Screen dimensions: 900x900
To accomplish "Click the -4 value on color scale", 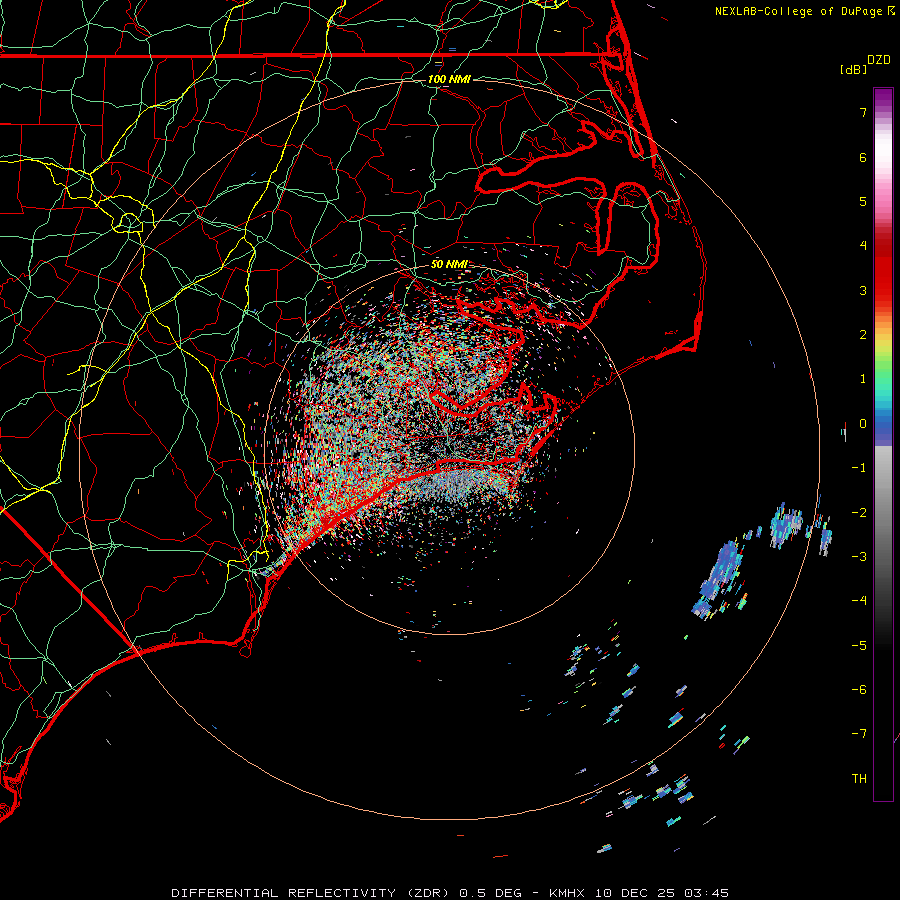I will point(859,601).
